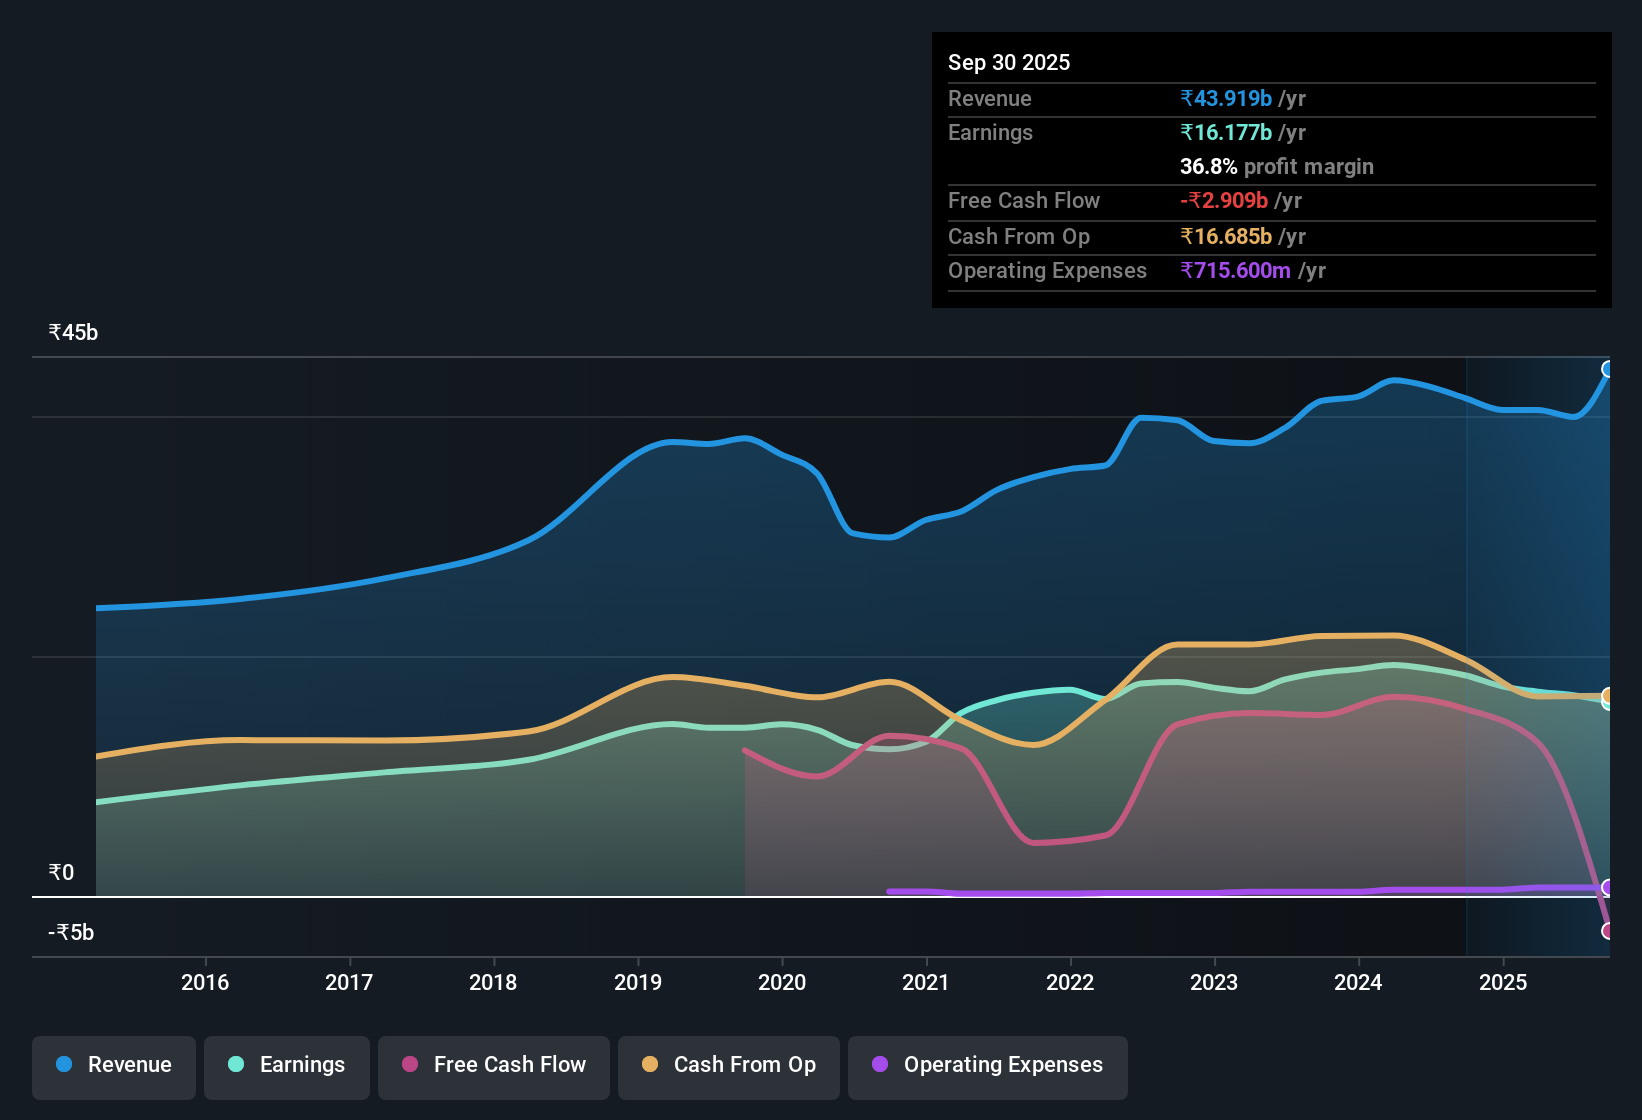
Task: Toggle the Operating Expenses series visibility
Action: [x=987, y=1065]
